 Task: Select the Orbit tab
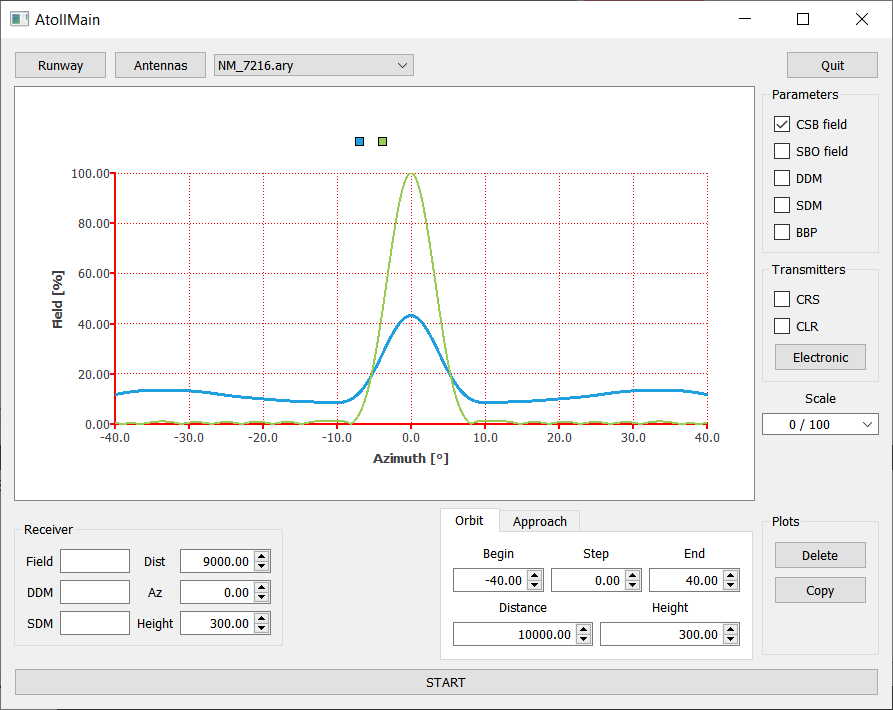click(x=469, y=521)
